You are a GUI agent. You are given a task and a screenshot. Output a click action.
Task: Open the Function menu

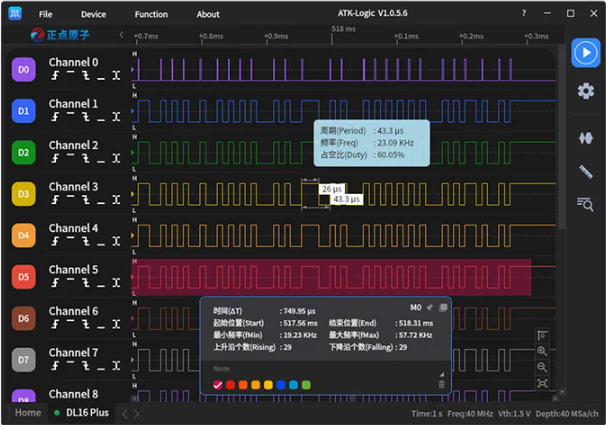(x=151, y=14)
